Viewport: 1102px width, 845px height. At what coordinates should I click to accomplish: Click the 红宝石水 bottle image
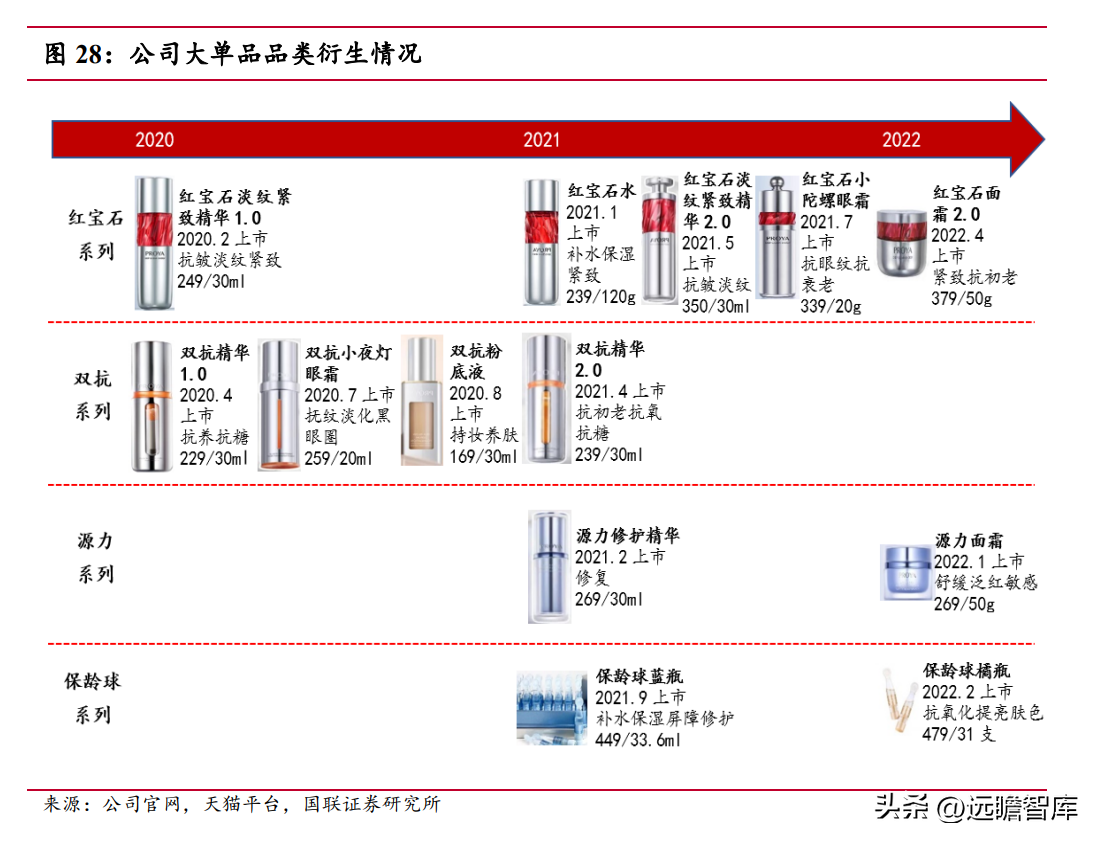coord(541,243)
